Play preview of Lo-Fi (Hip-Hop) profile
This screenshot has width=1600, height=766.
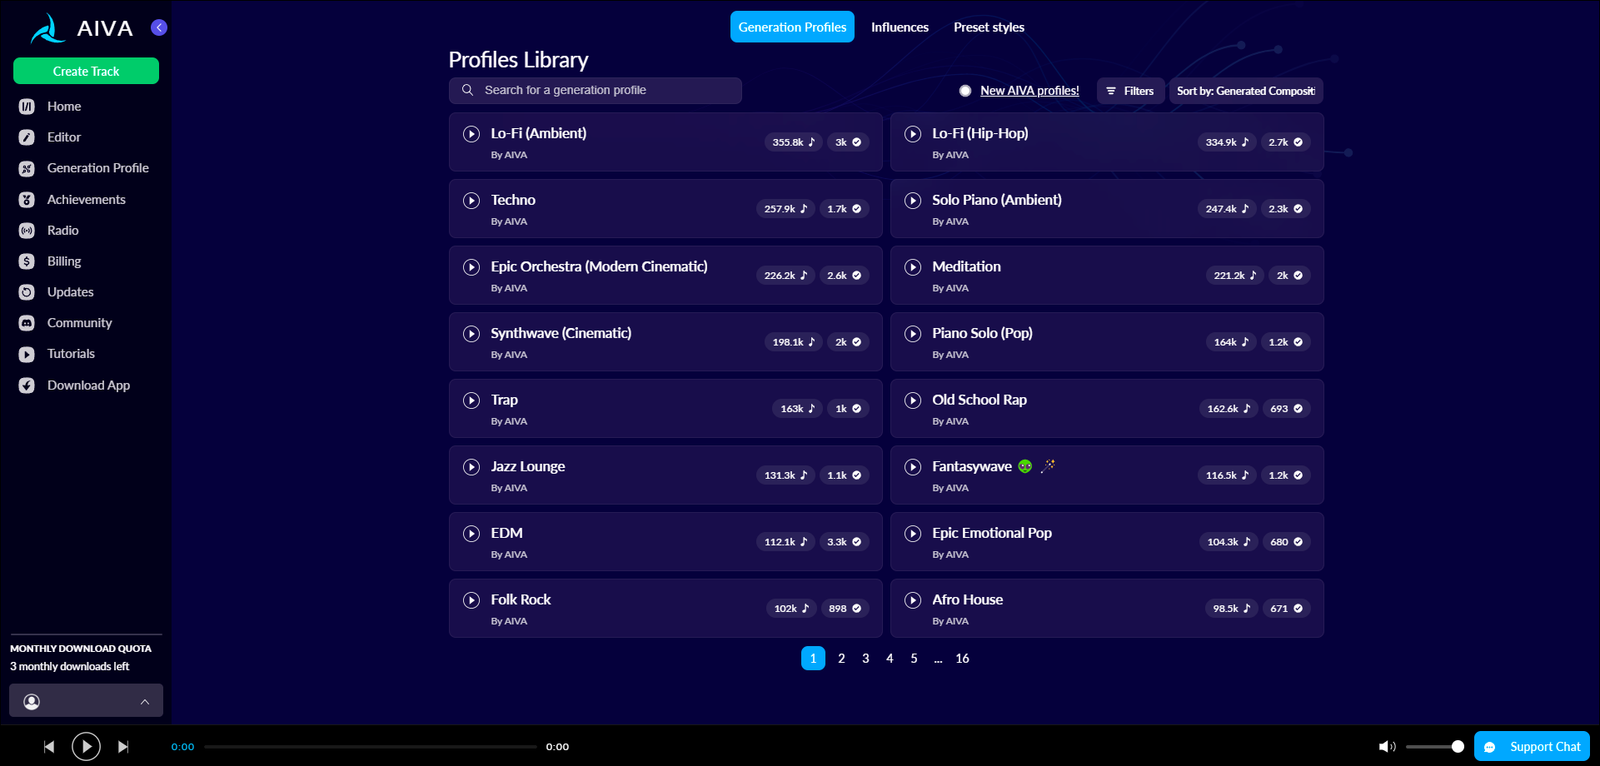pyautogui.click(x=913, y=134)
